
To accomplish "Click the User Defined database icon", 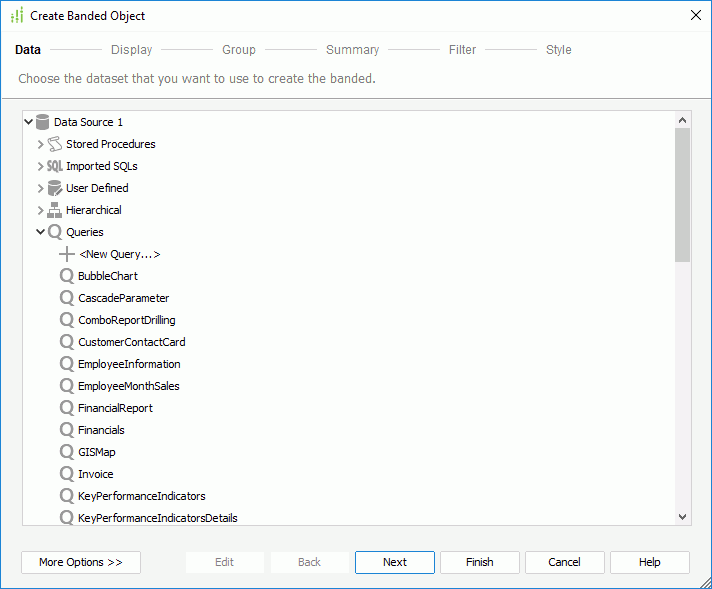I will pos(54,188).
